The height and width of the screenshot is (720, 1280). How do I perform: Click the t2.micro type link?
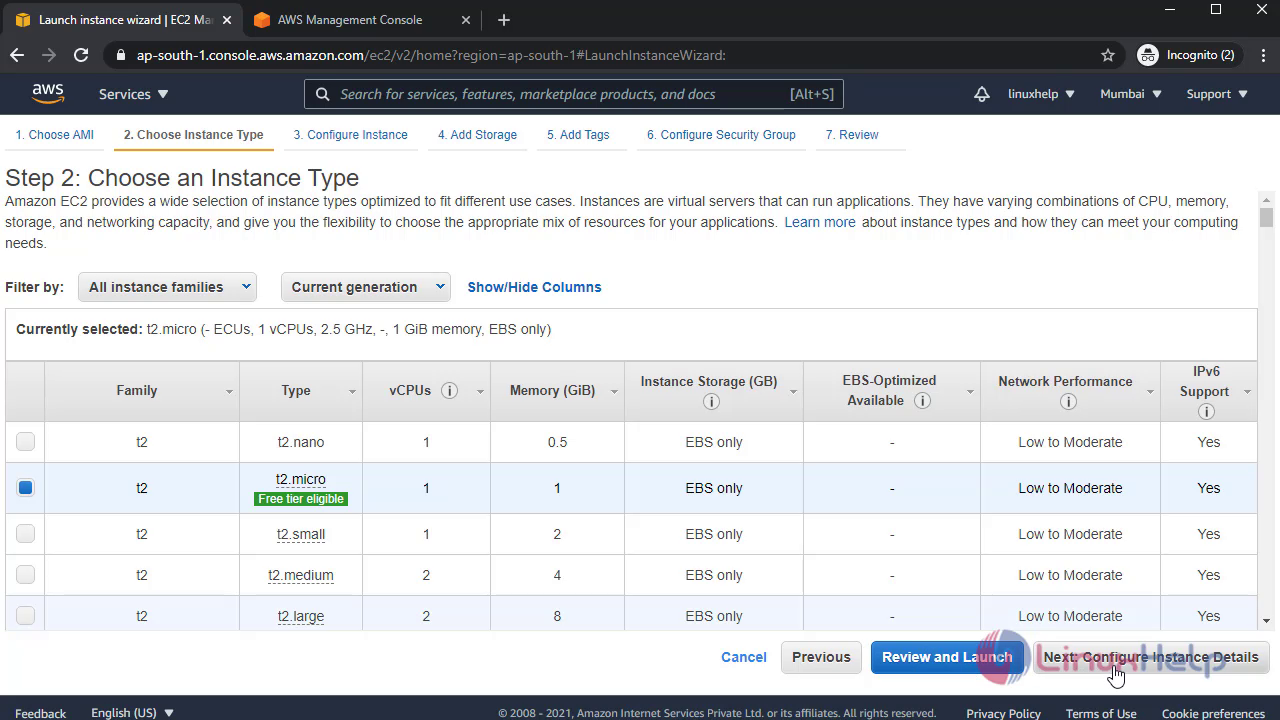point(301,479)
